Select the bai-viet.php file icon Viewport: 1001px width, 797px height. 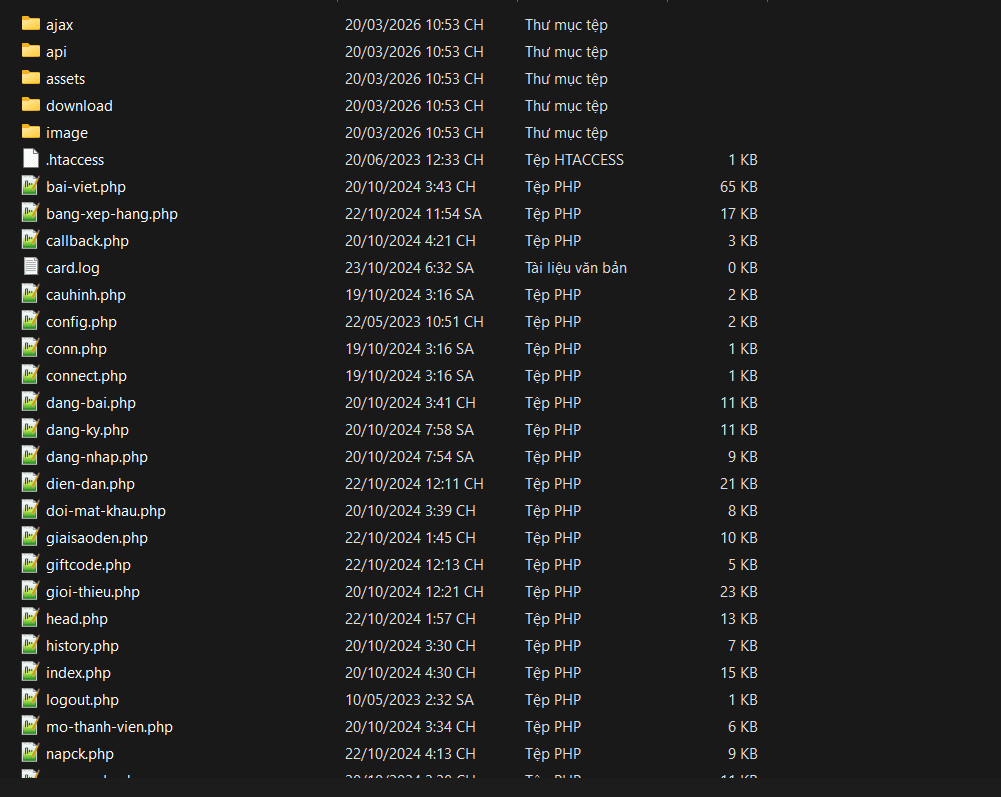click(x=31, y=185)
